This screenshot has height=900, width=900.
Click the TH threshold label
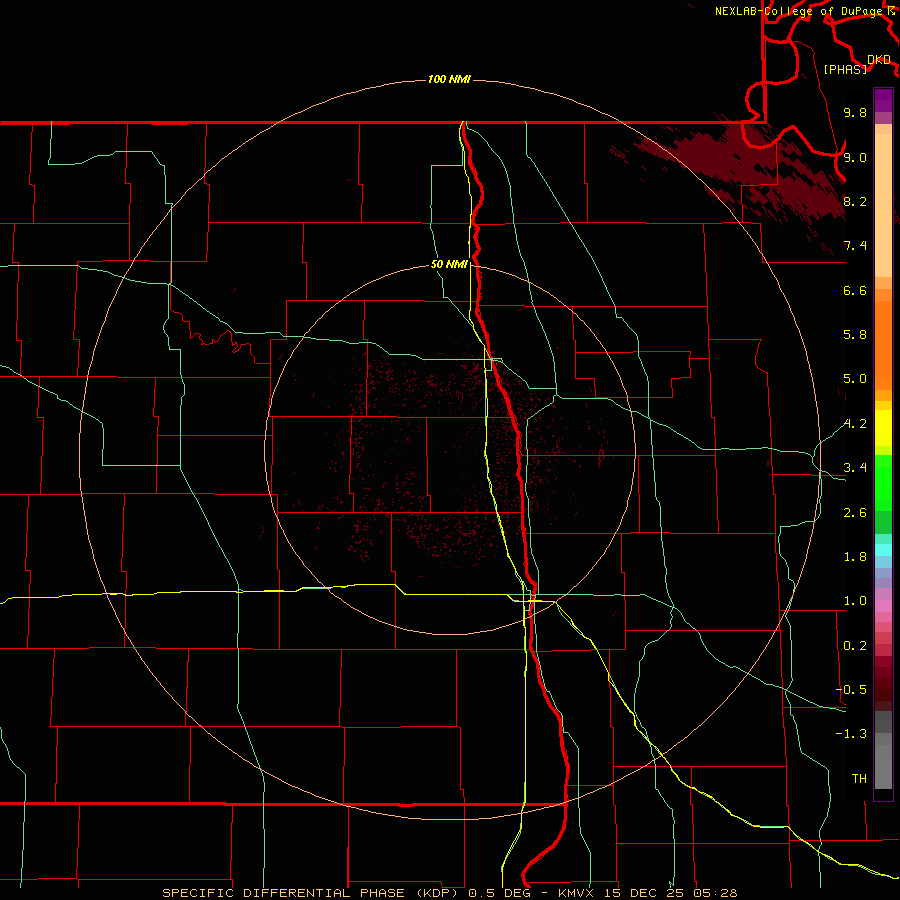pyautogui.click(x=859, y=779)
